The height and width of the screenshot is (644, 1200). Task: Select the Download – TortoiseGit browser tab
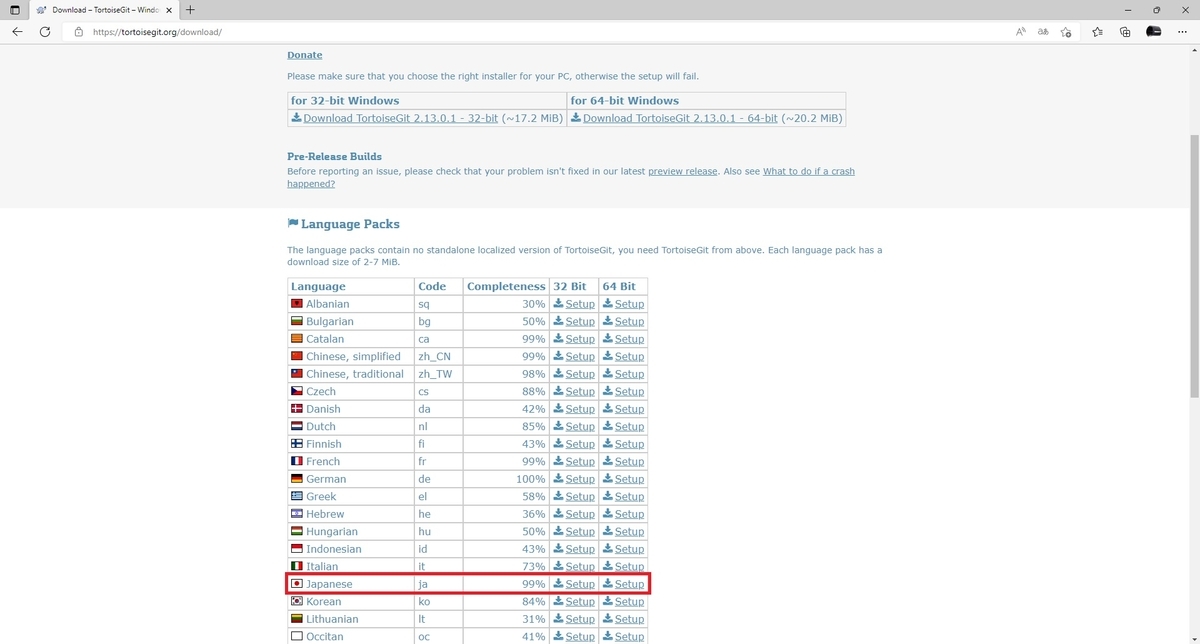[105, 10]
